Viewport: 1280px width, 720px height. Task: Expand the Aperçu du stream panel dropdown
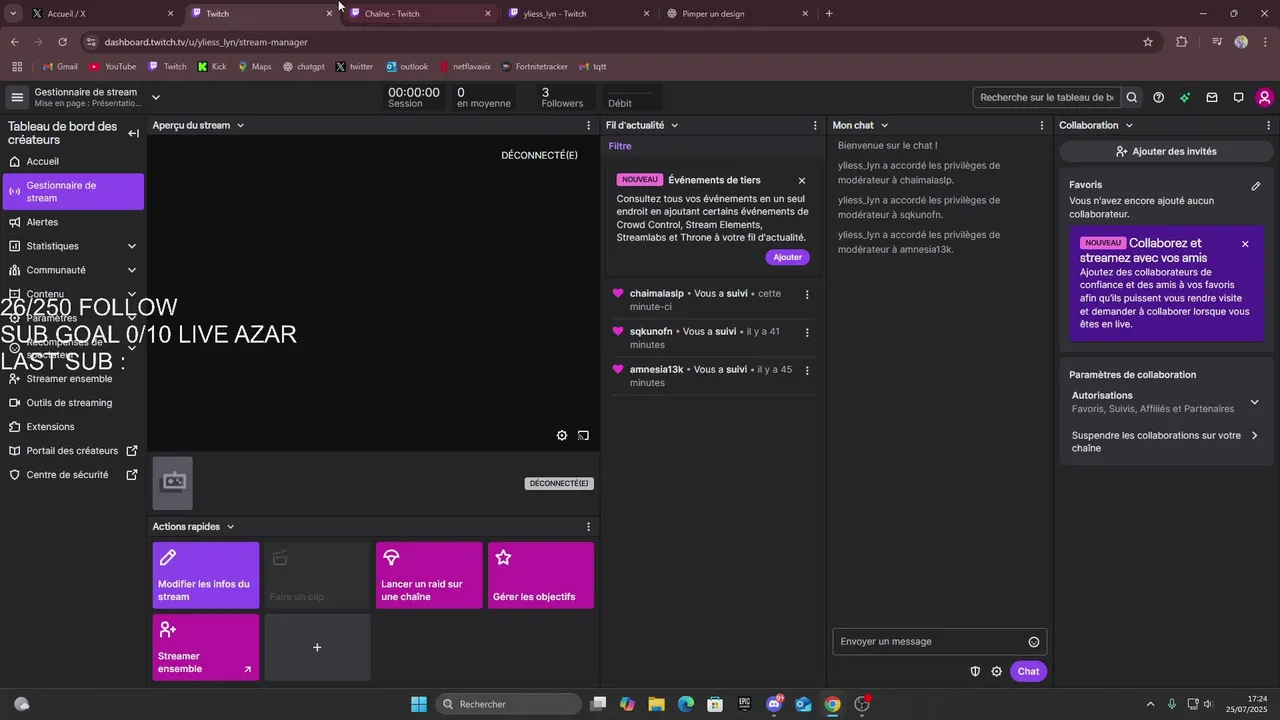point(240,125)
